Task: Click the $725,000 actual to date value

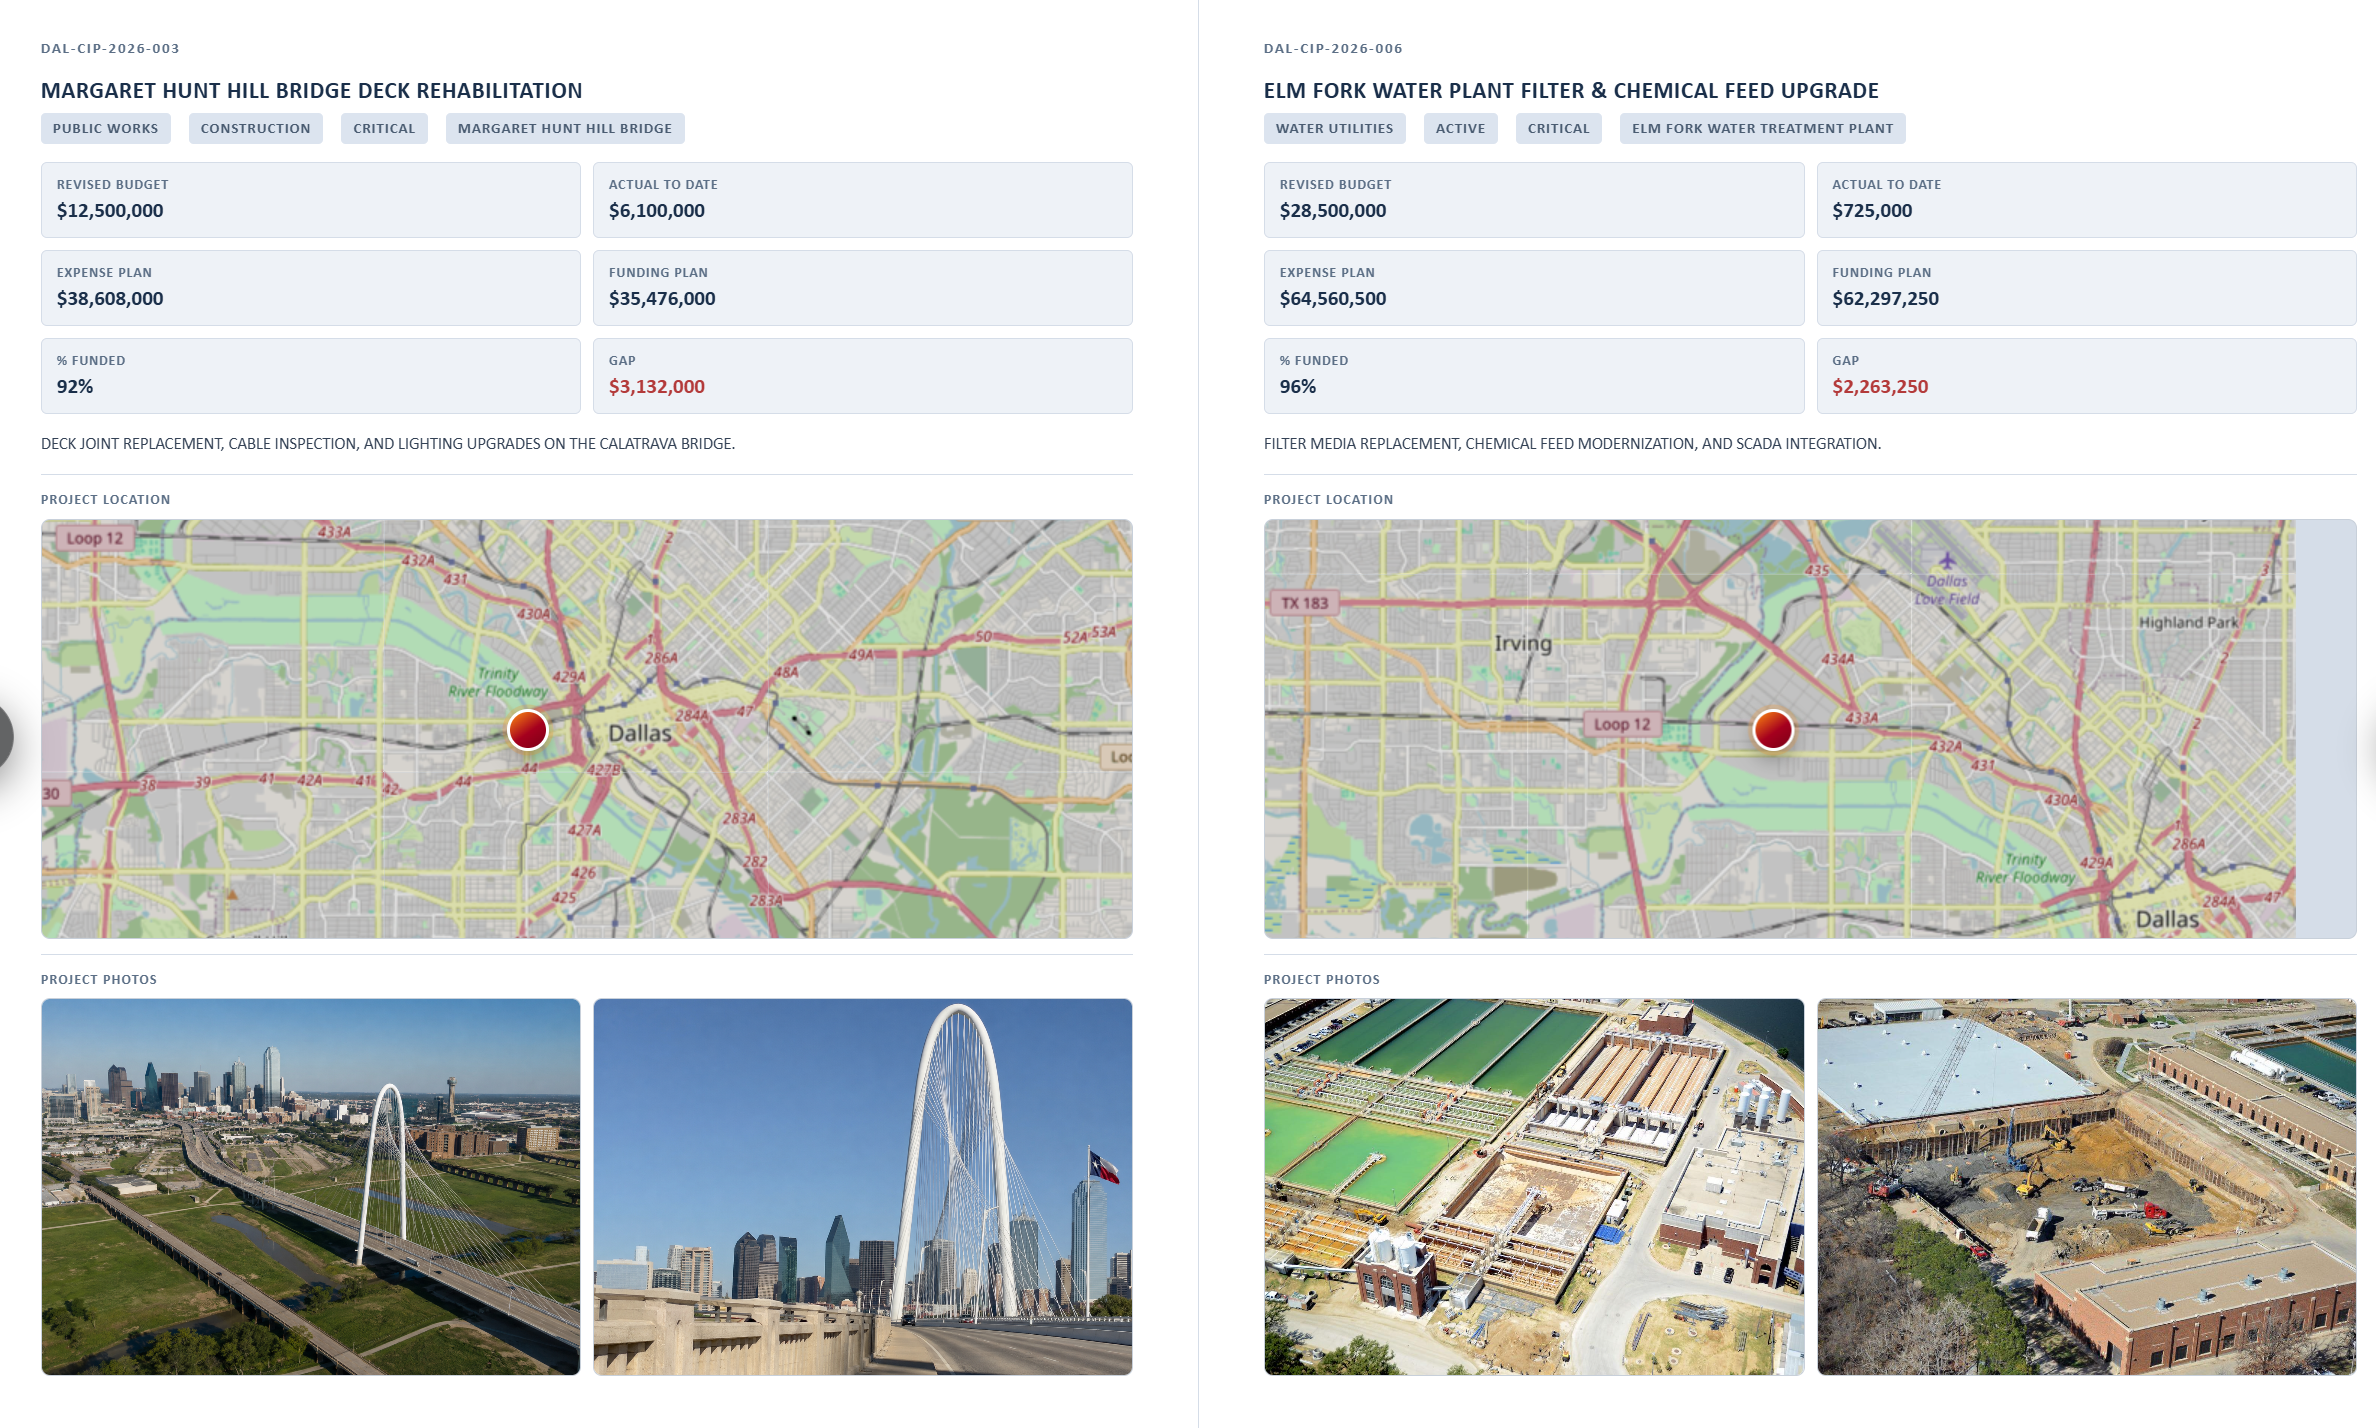Action: point(1872,211)
